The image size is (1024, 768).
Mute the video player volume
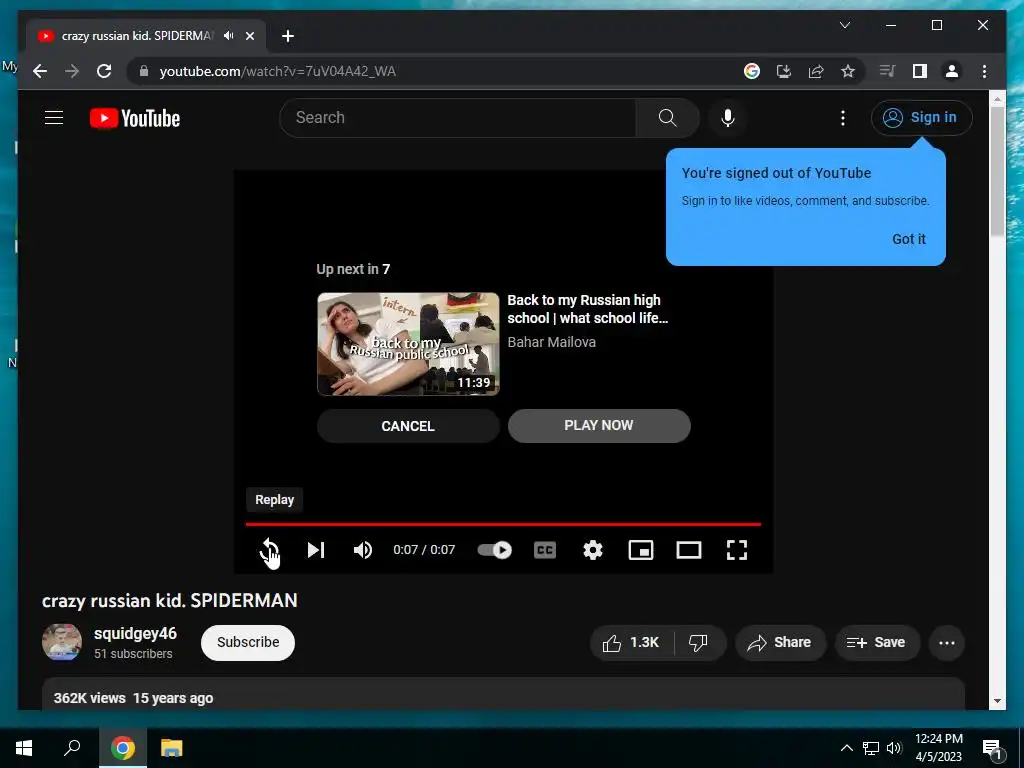coord(362,550)
